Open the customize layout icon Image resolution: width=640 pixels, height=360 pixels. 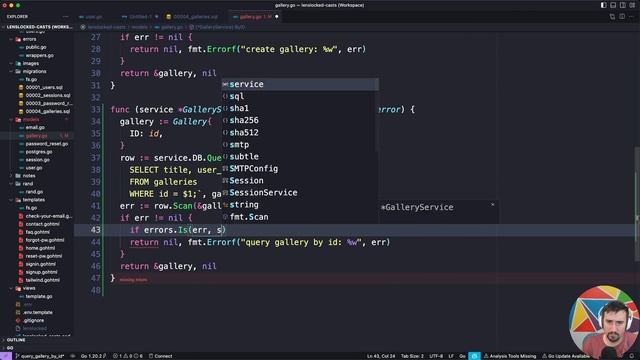632,5
